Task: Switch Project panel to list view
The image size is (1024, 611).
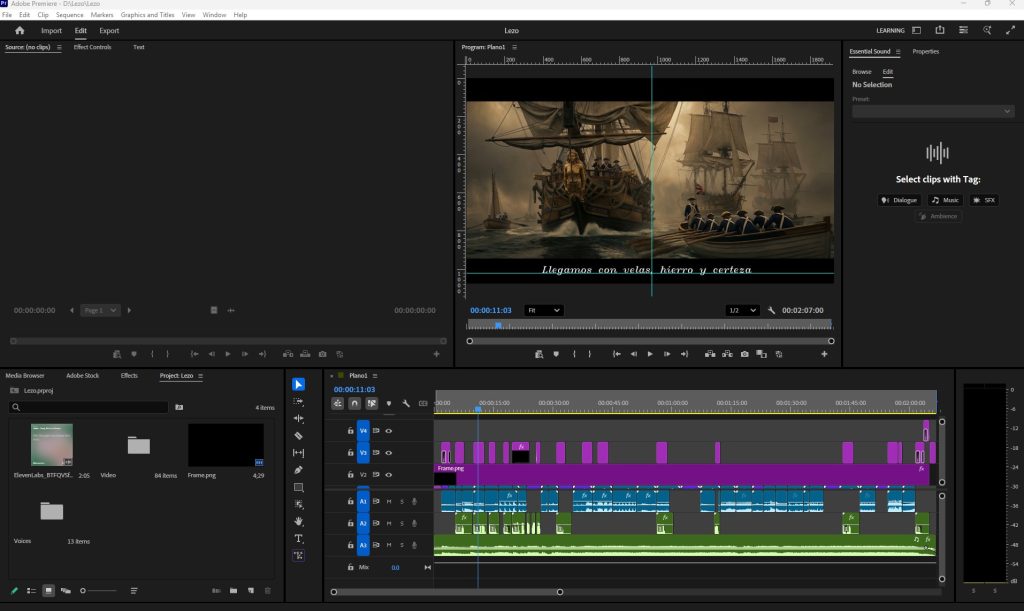Action: pos(31,591)
